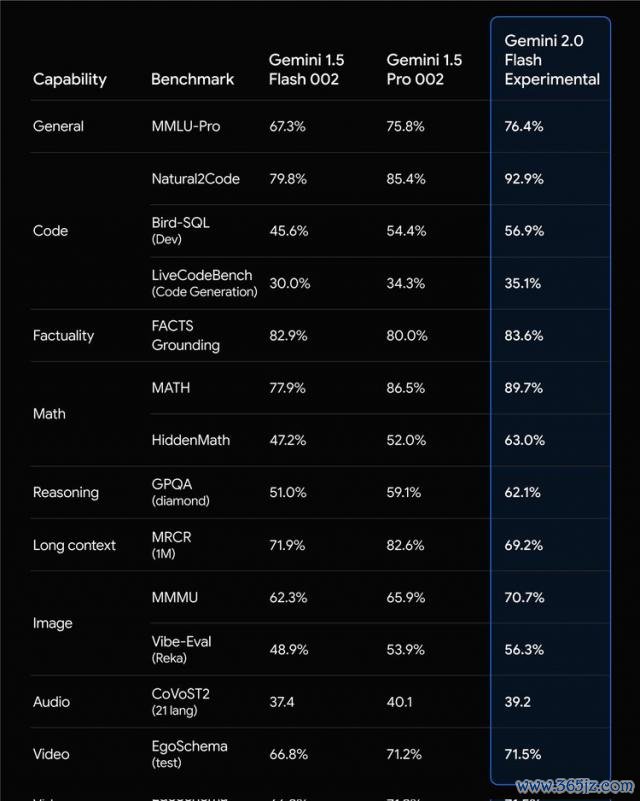Click the LiveCodeBench benchmark label
Viewport: 640px width, 801px height.
[x=204, y=283]
